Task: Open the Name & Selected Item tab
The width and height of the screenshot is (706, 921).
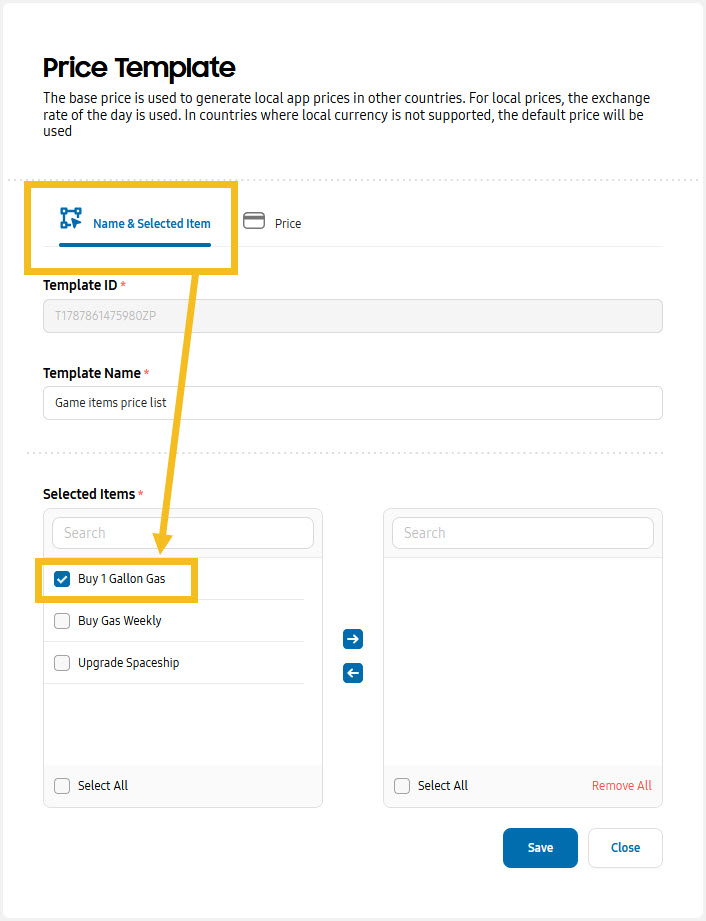Action: pos(135,224)
